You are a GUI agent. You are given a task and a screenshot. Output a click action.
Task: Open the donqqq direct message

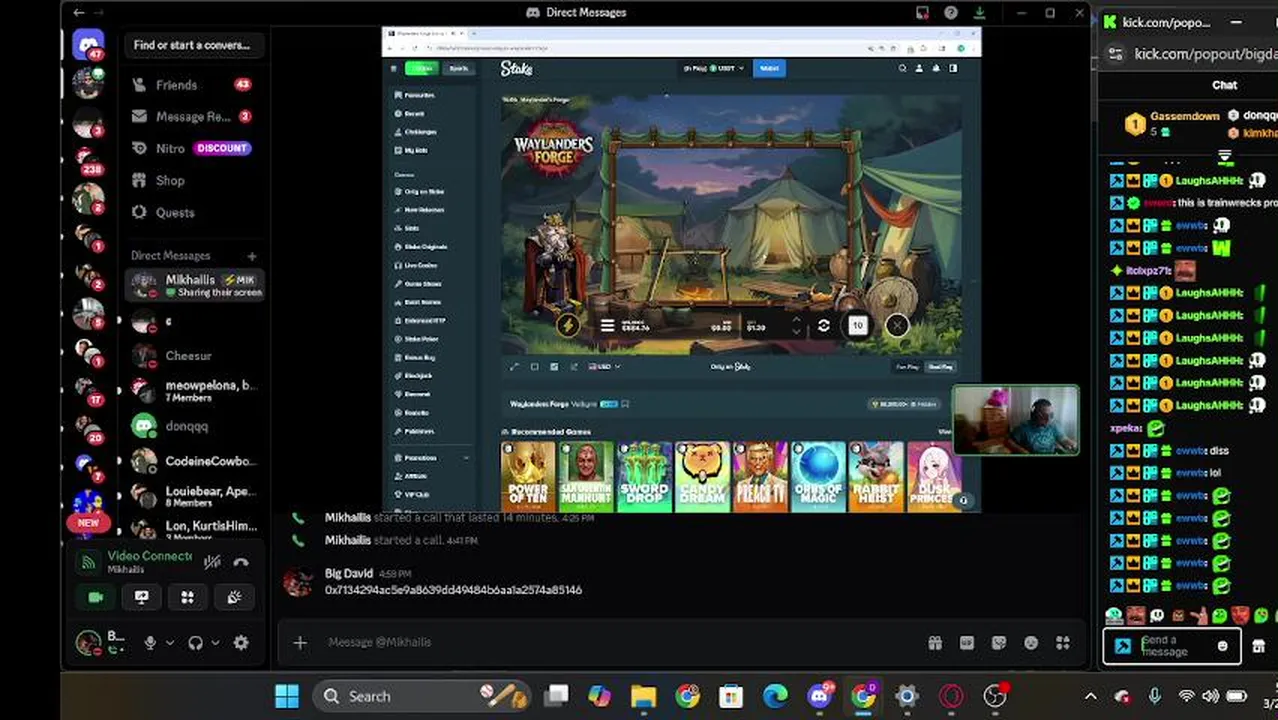click(x=194, y=426)
